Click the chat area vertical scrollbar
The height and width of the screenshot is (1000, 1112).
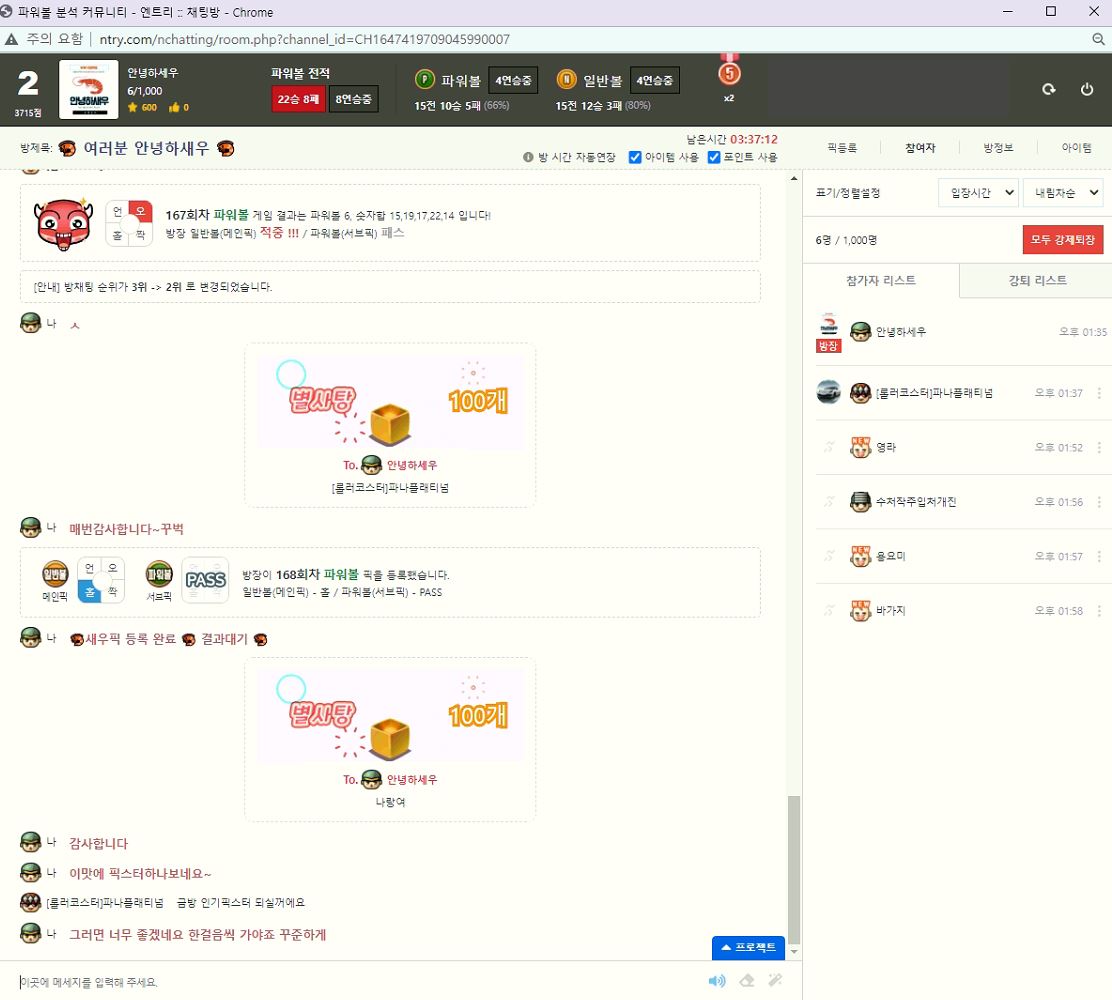click(x=794, y=870)
